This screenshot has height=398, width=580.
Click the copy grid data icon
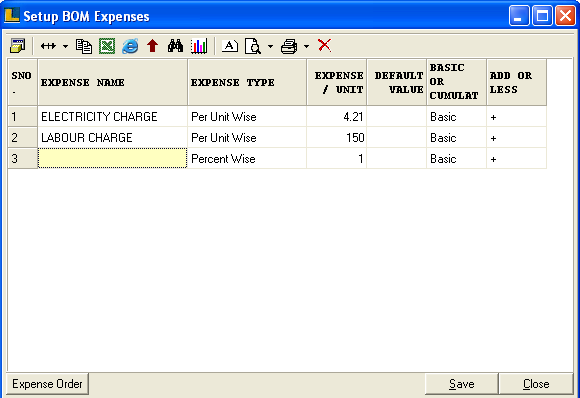point(84,46)
